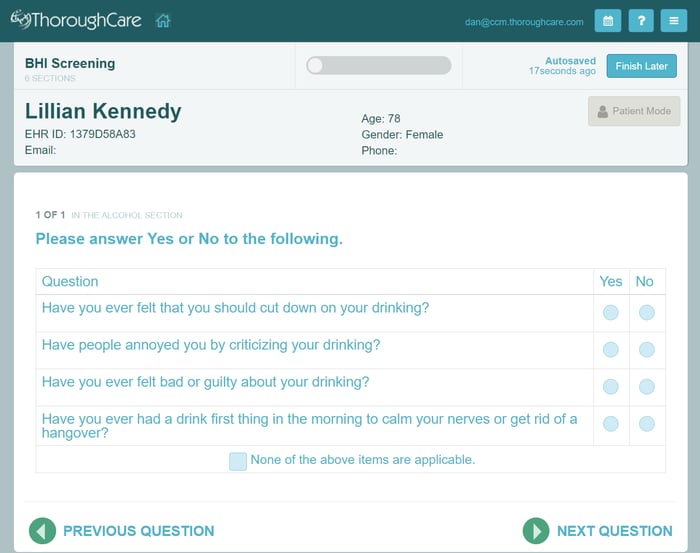Select No for feeling guilty about drinking
Image resolution: width=700 pixels, height=553 pixels.
pos(646,387)
